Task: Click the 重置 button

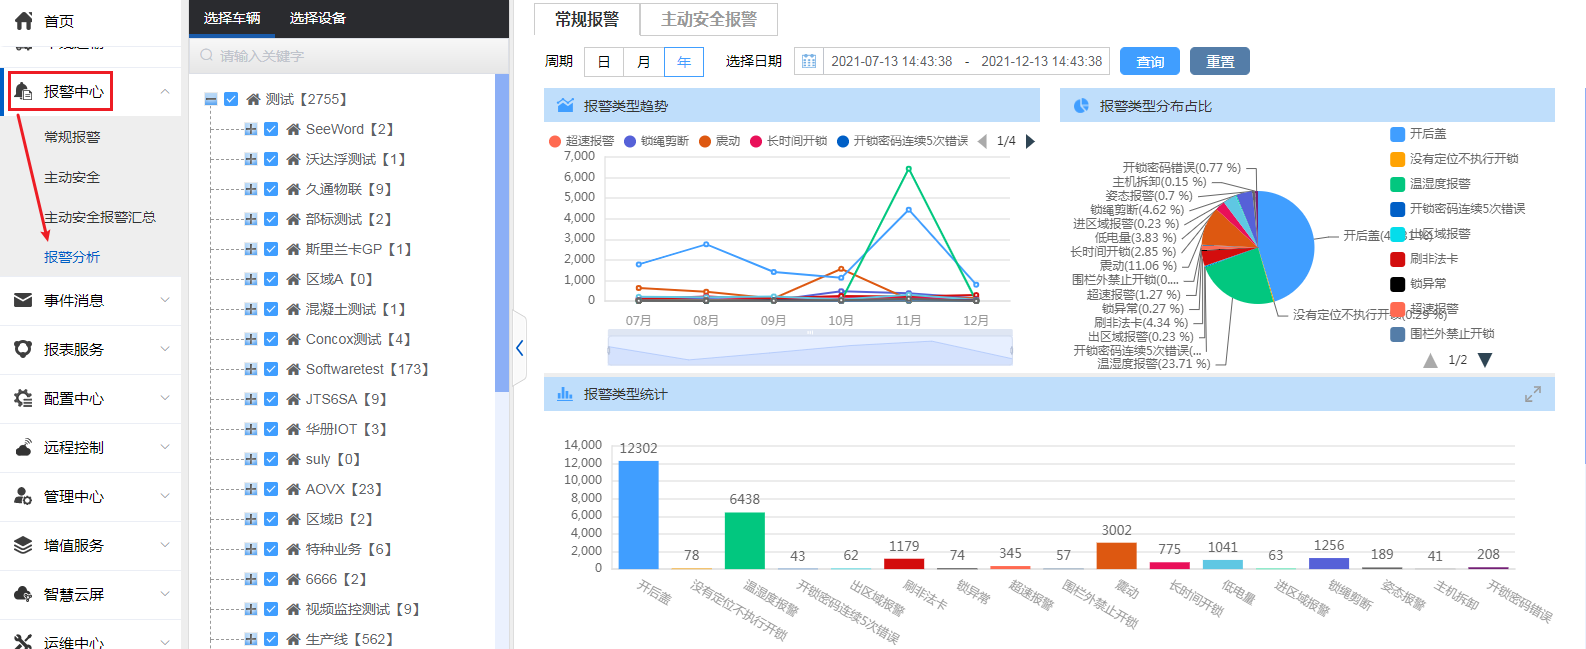Action: click(x=1219, y=61)
